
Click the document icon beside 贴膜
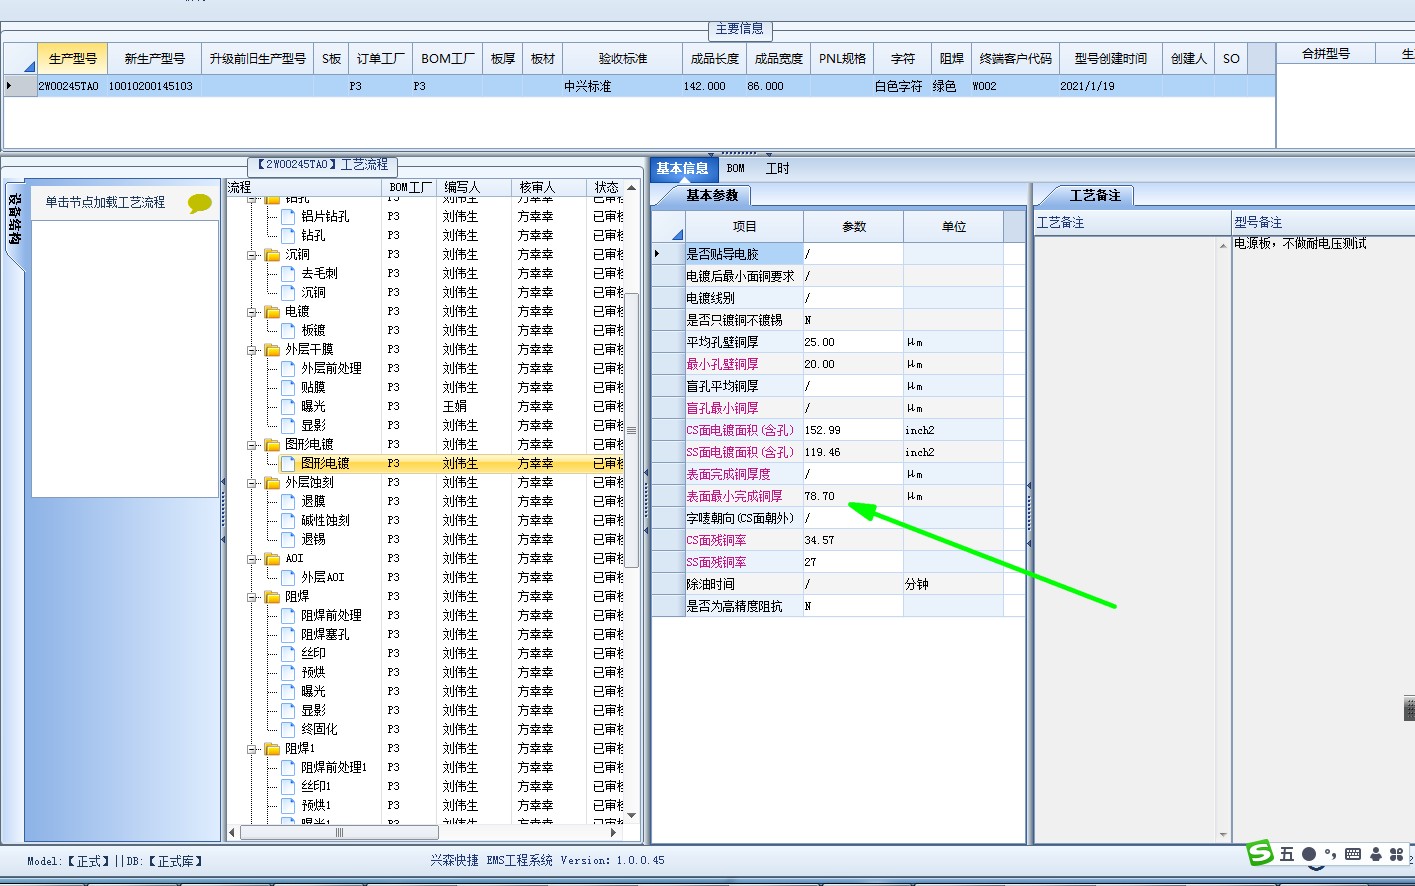click(288, 387)
